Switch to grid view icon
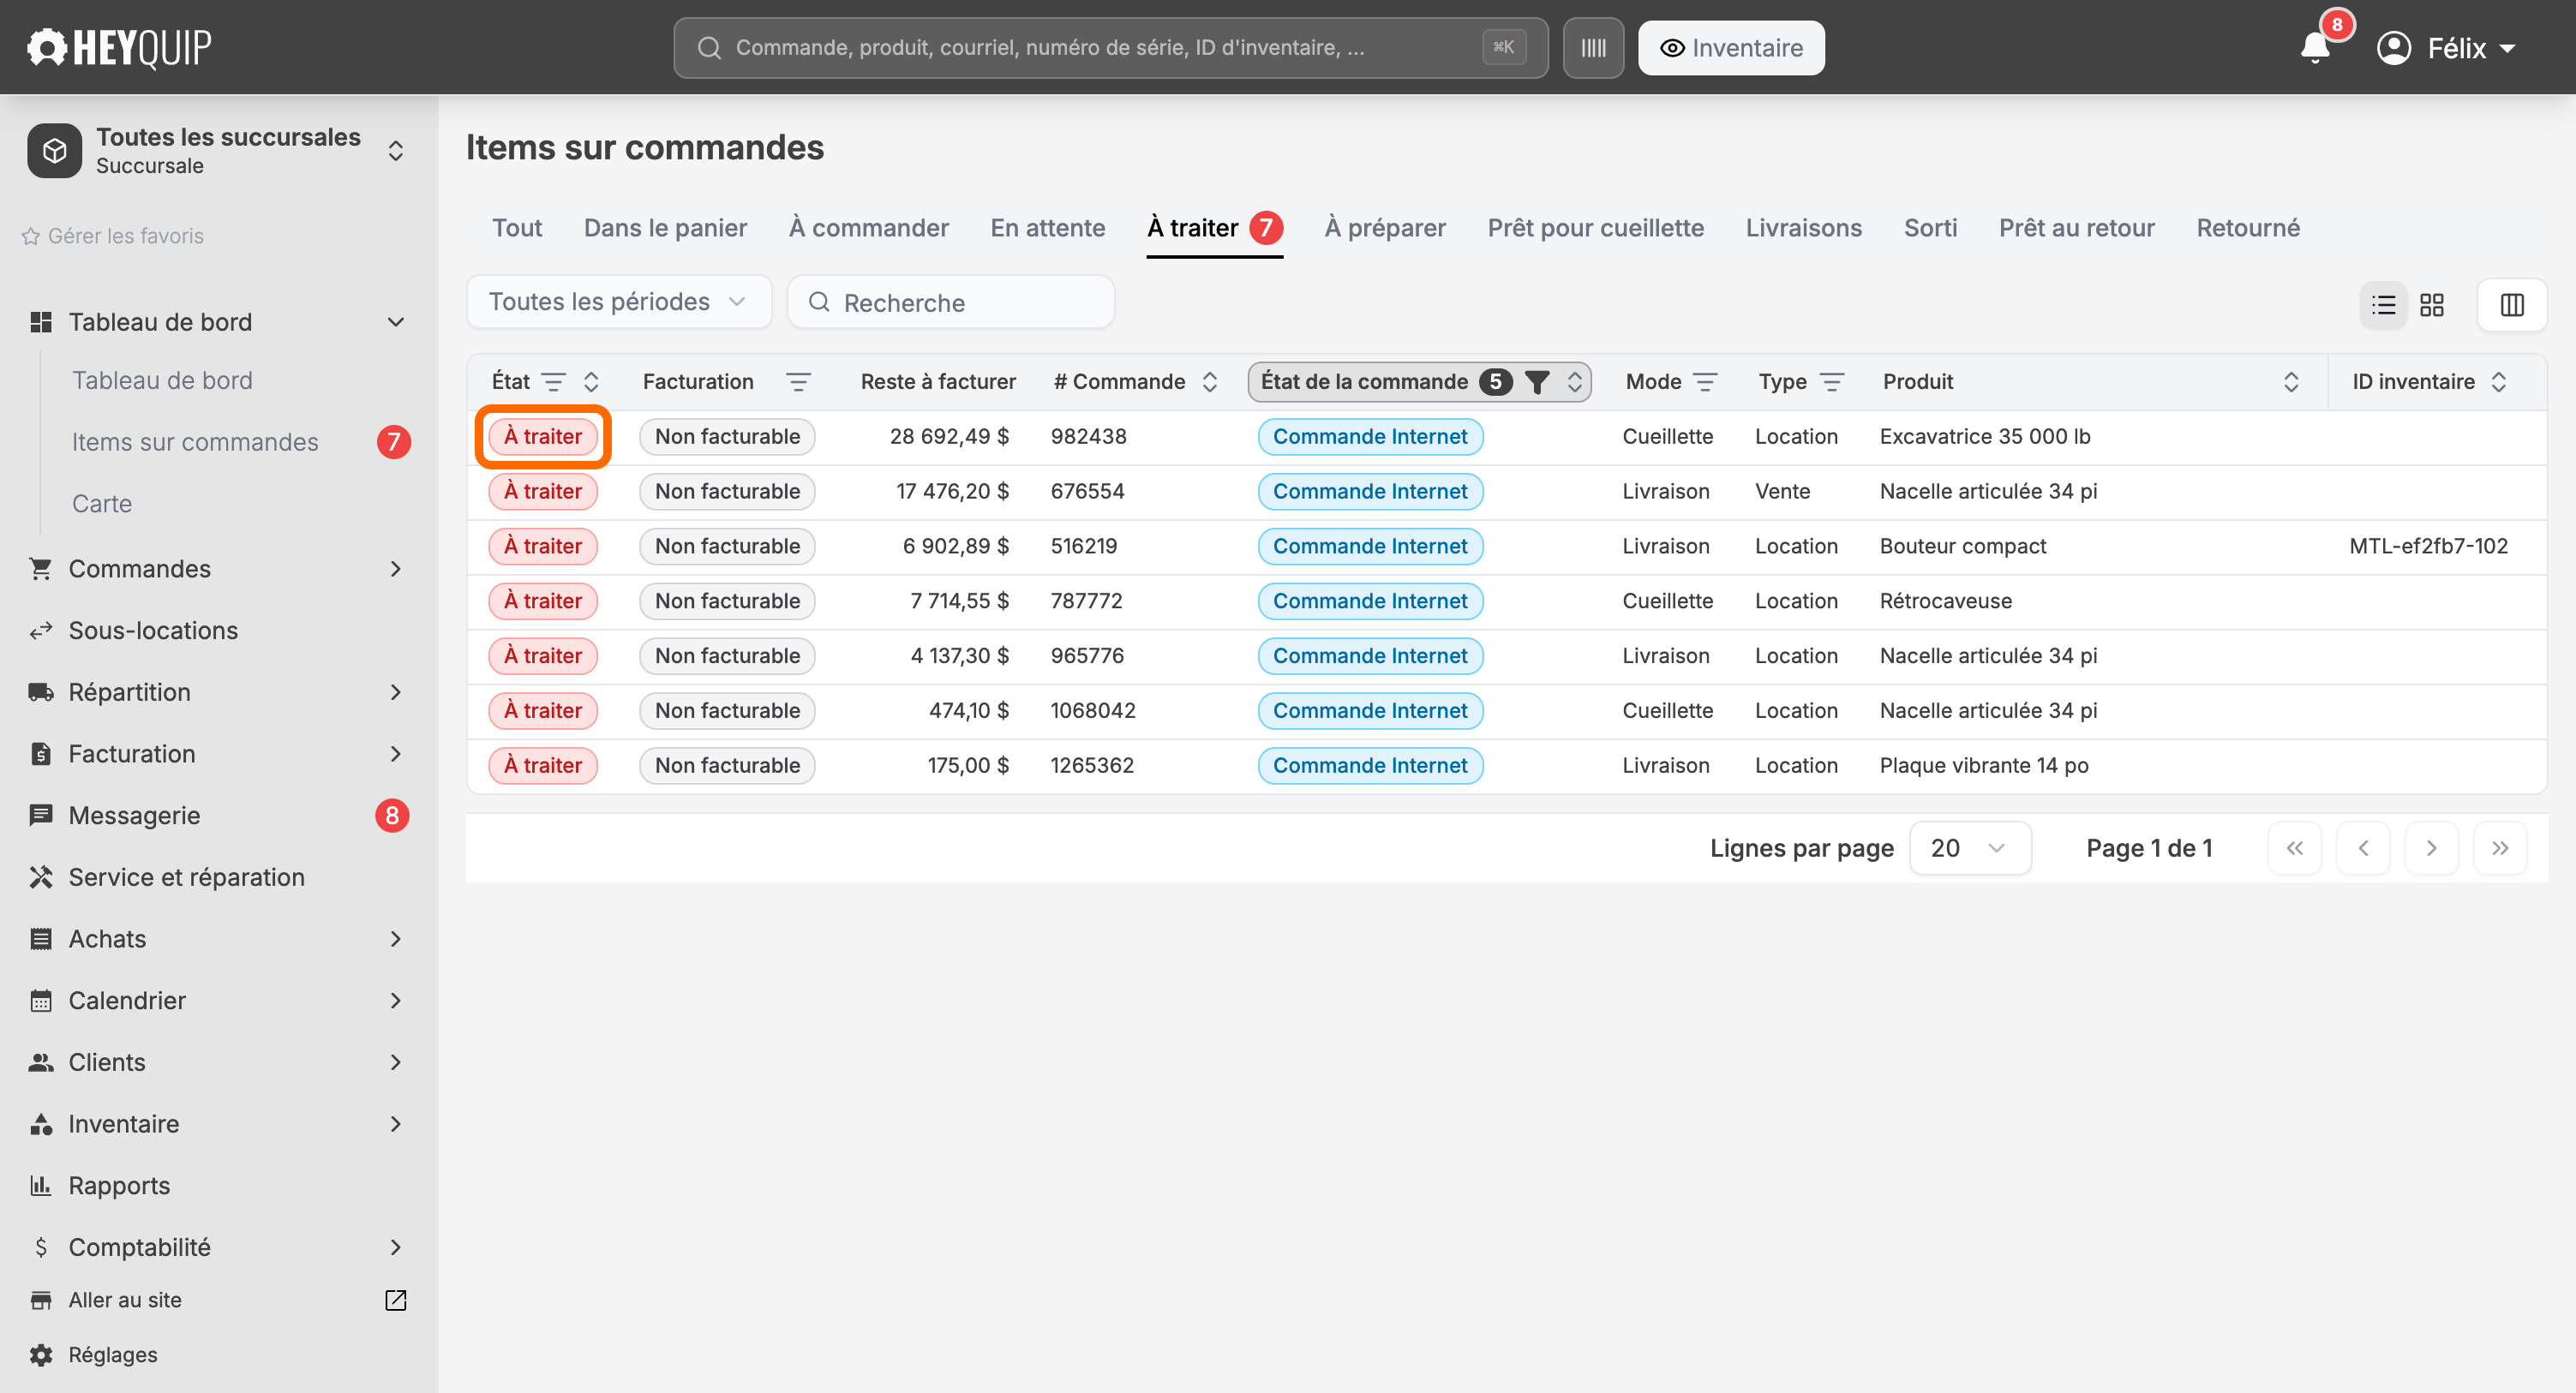Screen dimensions: 2576x1393 pos(2432,304)
